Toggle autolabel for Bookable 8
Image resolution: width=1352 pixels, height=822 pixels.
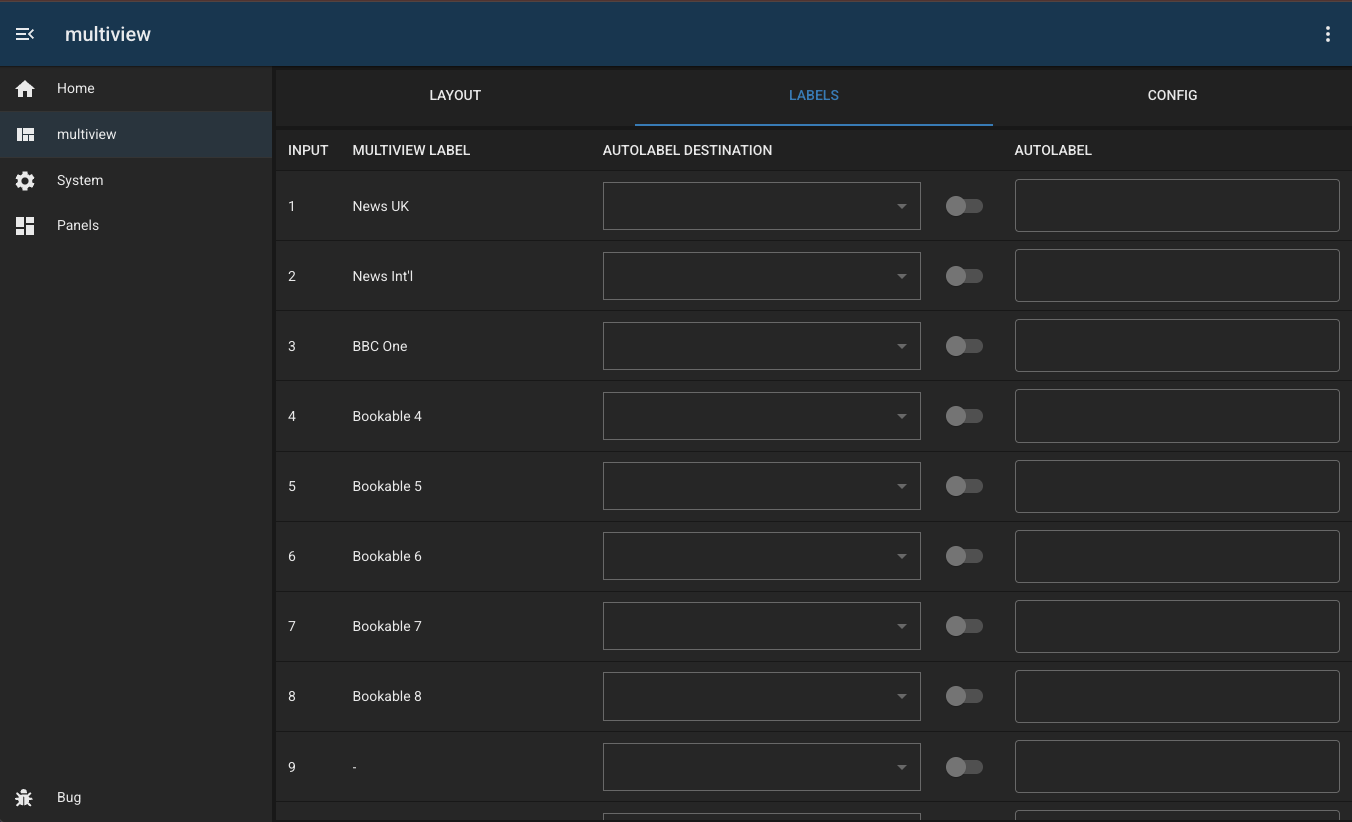964,696
